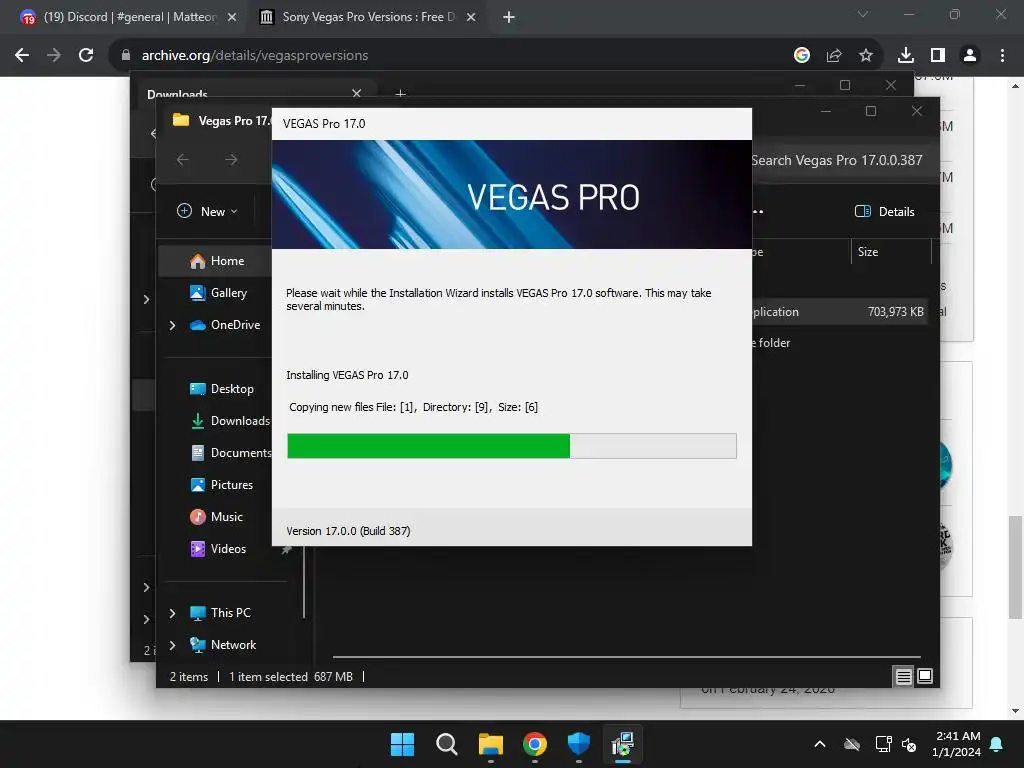
Task: Open Windows taskbar Search
Action: [447, 744]
